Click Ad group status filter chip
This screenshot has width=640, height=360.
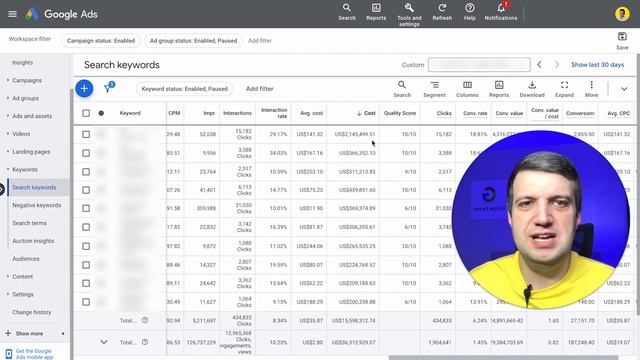click(x=193, y=41)
